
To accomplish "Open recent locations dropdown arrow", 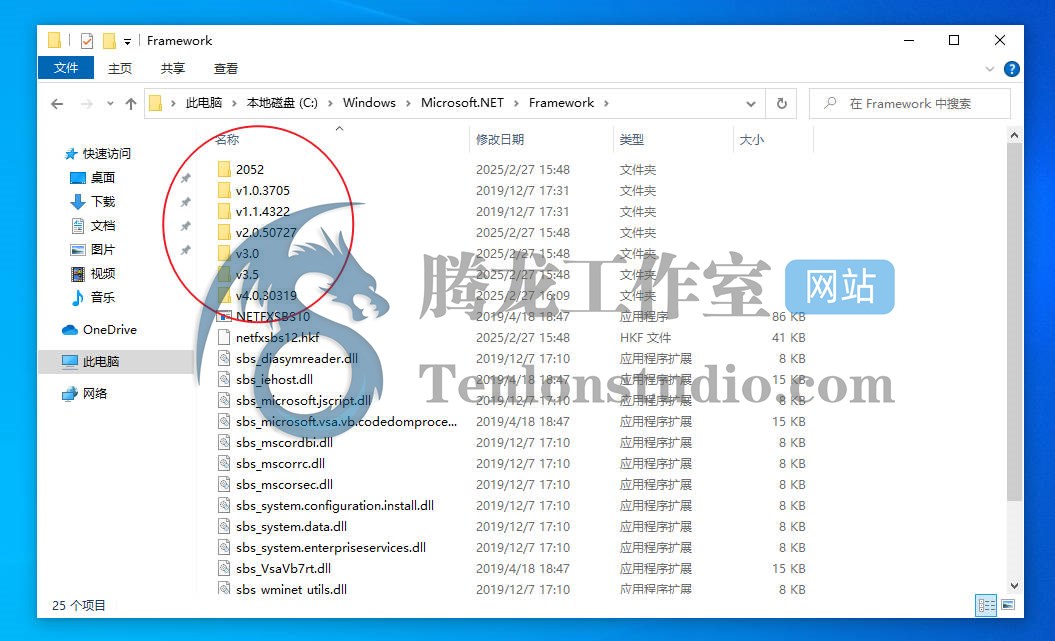I will 110,104.
